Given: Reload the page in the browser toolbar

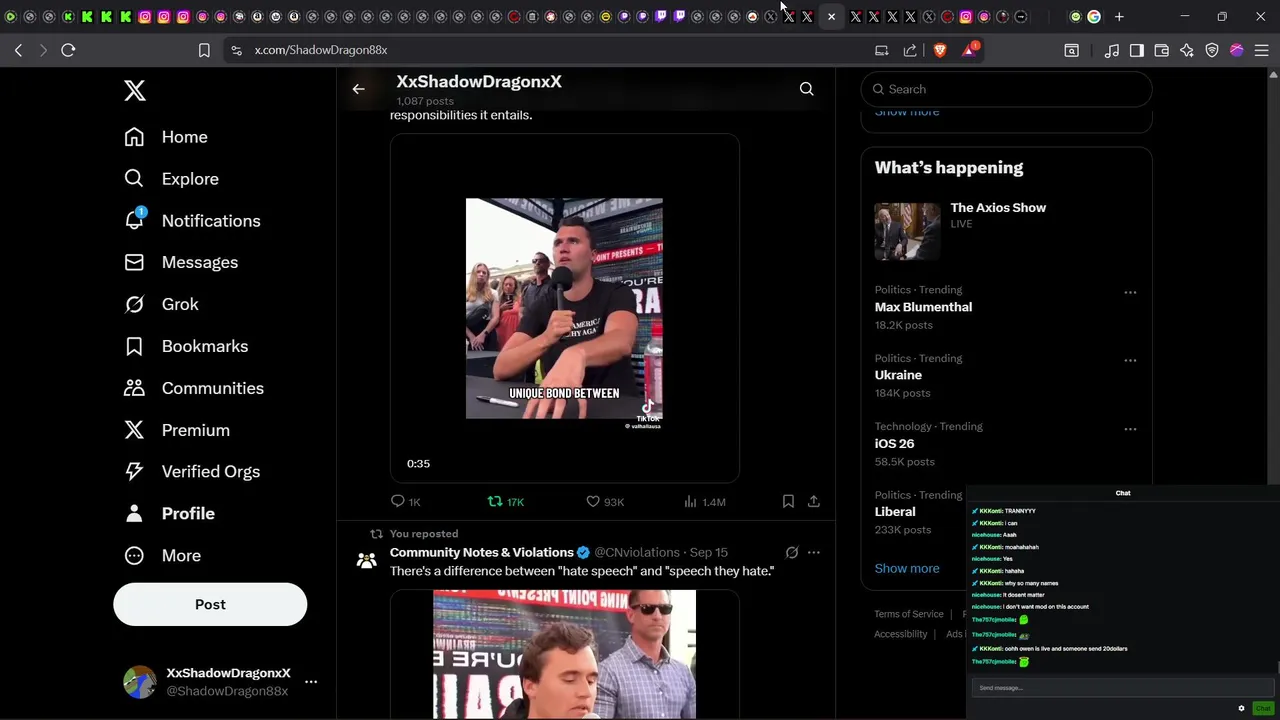Looking at the screenshot, I should (x=68, y=50).
